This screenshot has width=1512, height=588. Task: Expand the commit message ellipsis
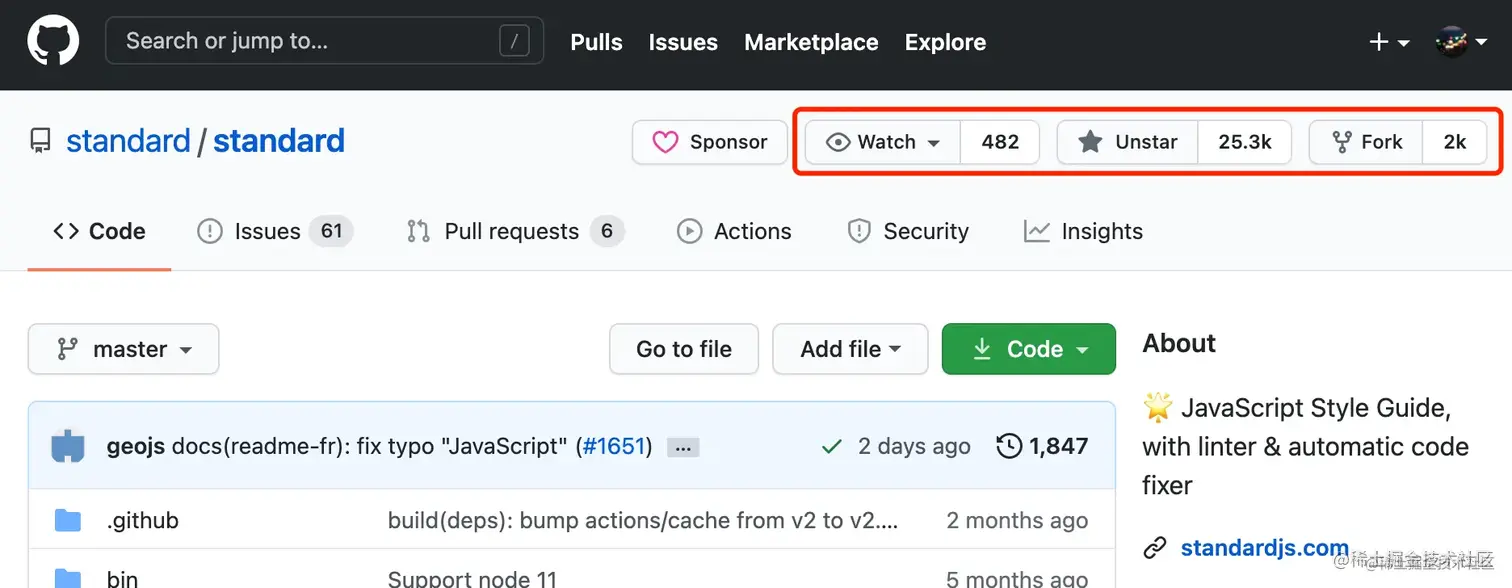(683, 447)
